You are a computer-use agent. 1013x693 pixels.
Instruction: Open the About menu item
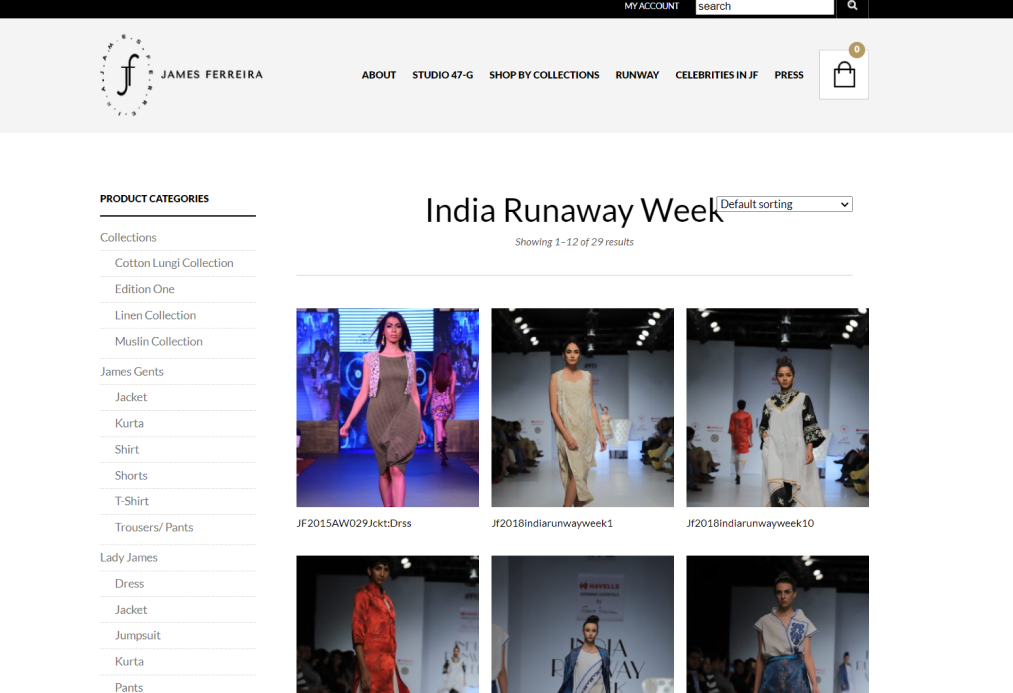pyautogui.click(x=379, y=75)
